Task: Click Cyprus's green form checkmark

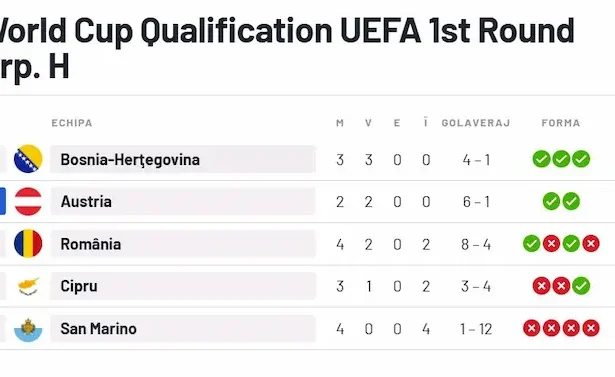Action: click(x=581, y=286)
